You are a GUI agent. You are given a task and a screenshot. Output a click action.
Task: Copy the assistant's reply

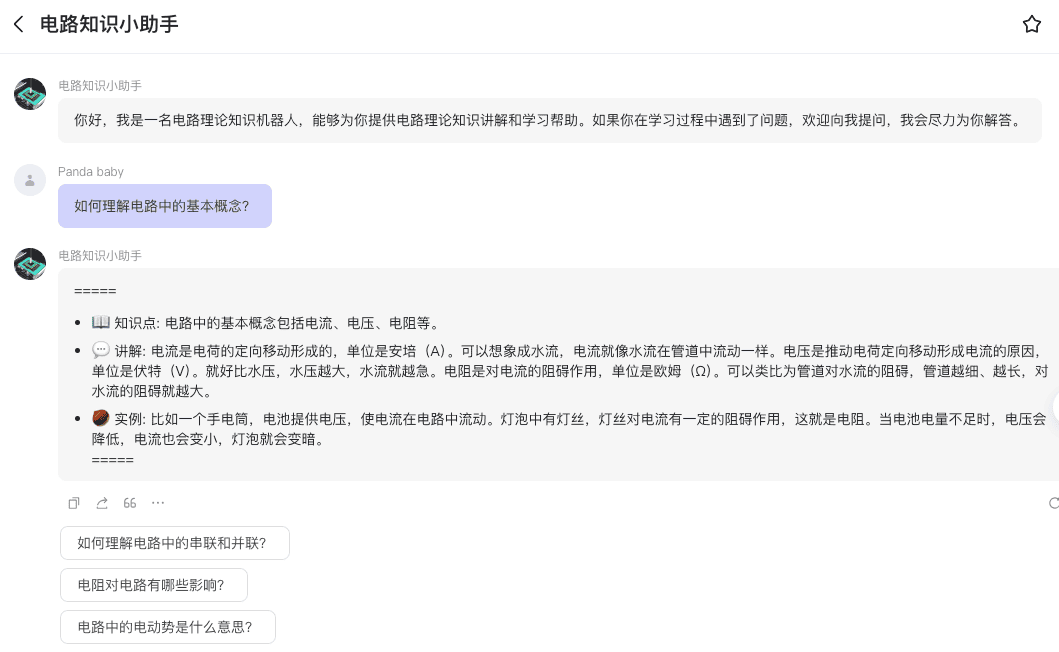point(74,503)
